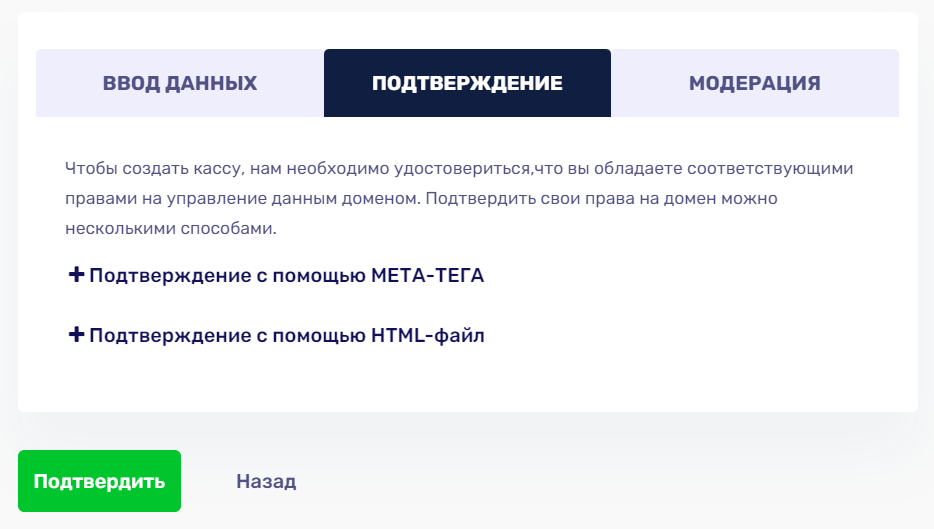
Task: Return to the data entry step tab
Action: click(180, 83)
